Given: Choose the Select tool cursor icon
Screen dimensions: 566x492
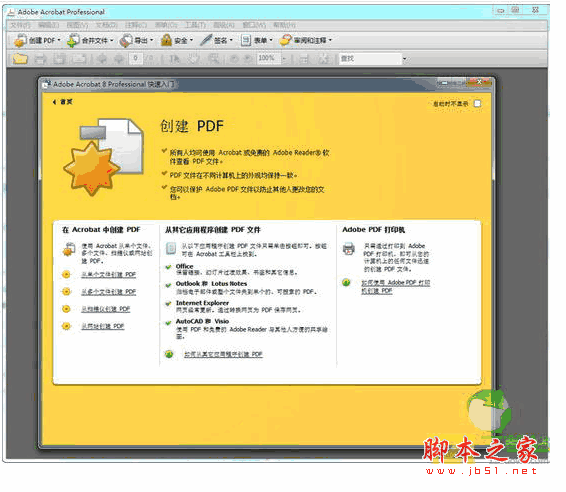Looking at the screenshot, I should tap(175, 58).
